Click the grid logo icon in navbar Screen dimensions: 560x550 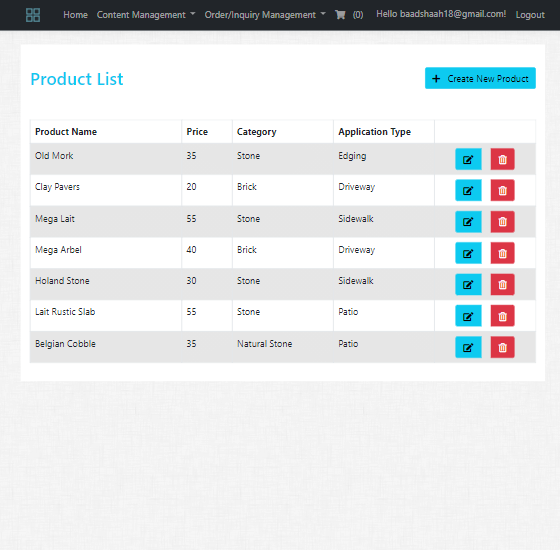(x=33, y=15)
